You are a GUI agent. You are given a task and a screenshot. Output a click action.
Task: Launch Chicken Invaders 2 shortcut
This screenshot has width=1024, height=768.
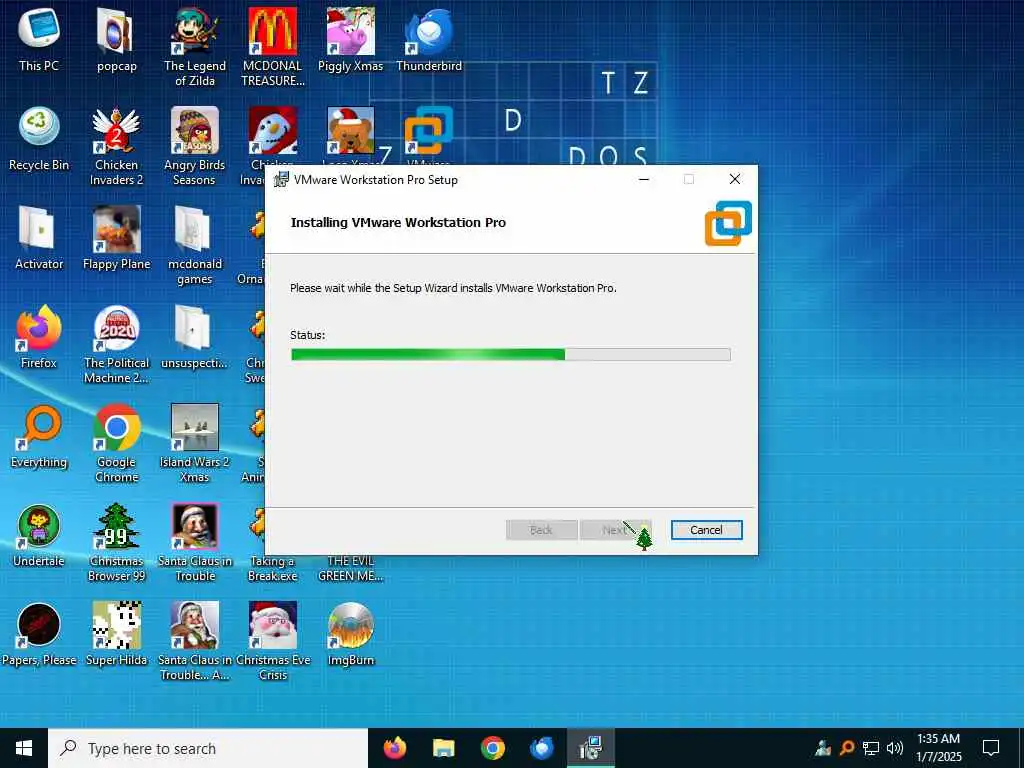click(x=116, y=146)
